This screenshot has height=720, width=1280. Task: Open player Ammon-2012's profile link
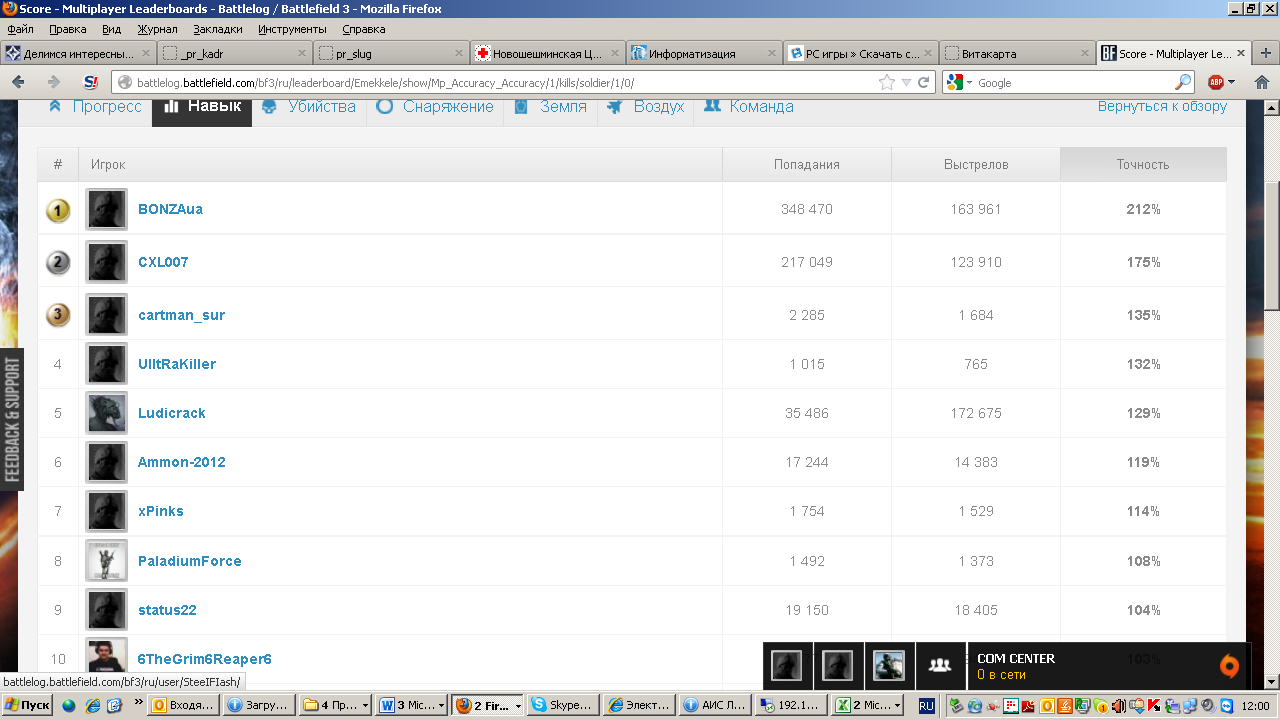click(x=182, y=462)
